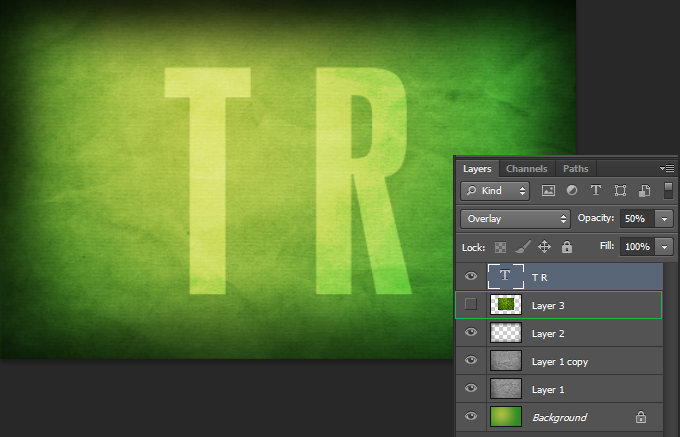Select the 'Background' layer name
Viewport: 680px width, 437px height.
[559, 417]
